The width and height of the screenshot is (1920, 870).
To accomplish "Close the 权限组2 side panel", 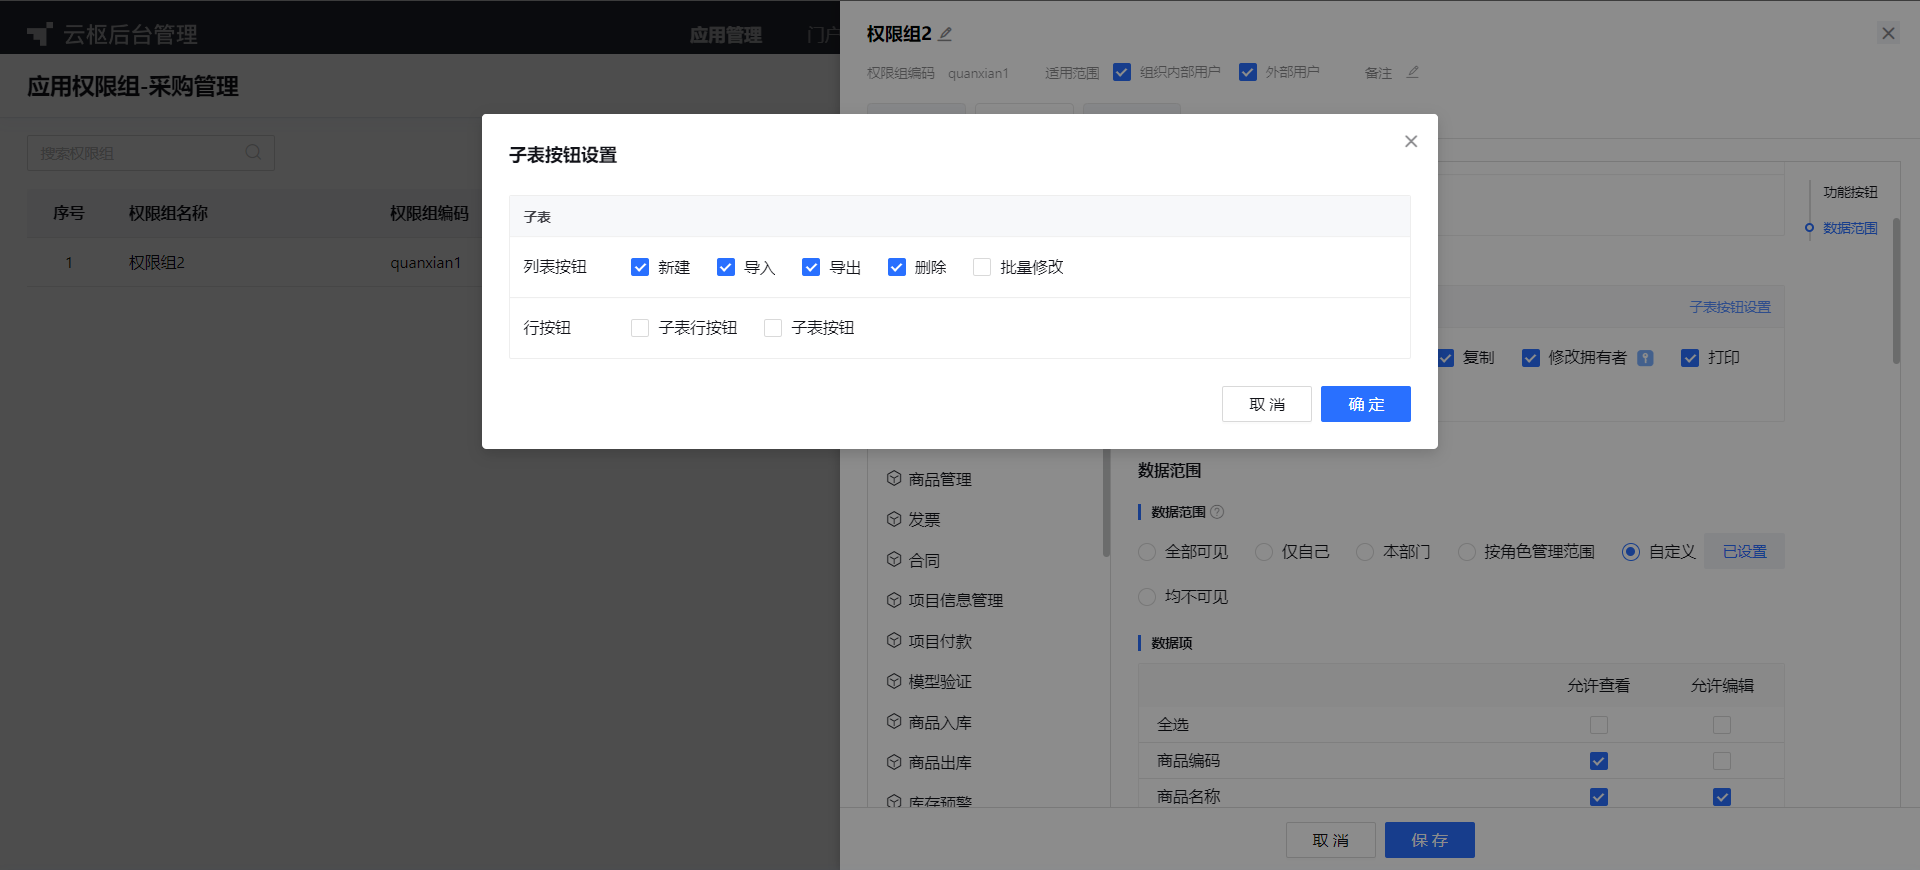I will 1888,33.
